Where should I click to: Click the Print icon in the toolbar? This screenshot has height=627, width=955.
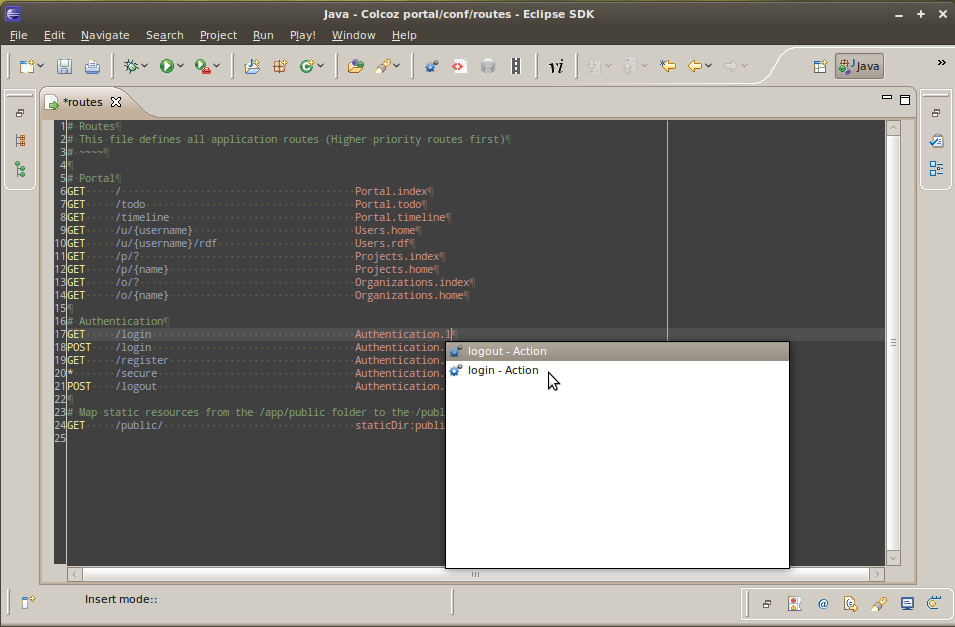point(92,67)
